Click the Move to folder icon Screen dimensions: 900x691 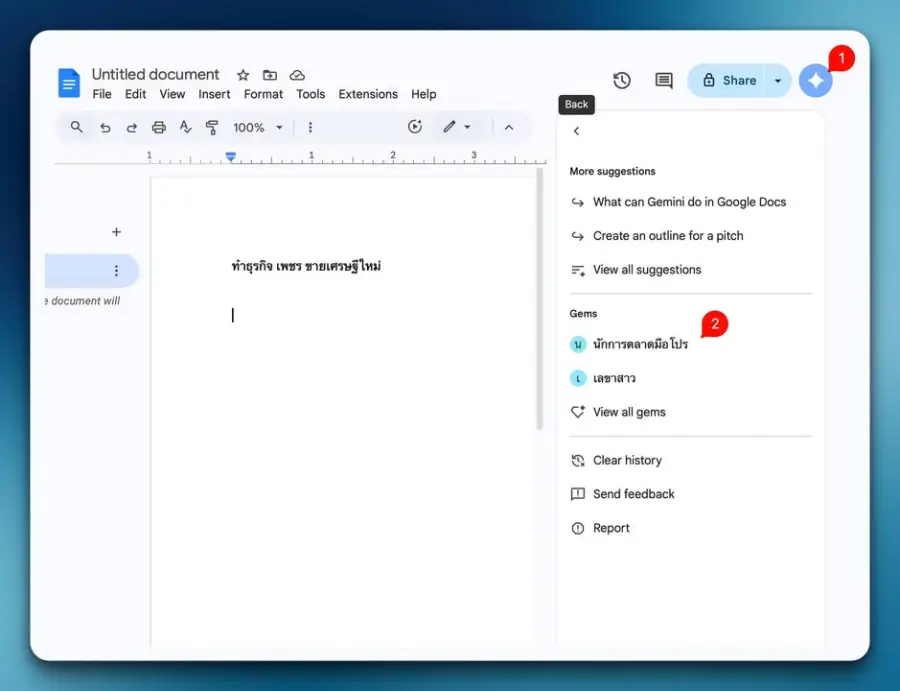(270, 75)
